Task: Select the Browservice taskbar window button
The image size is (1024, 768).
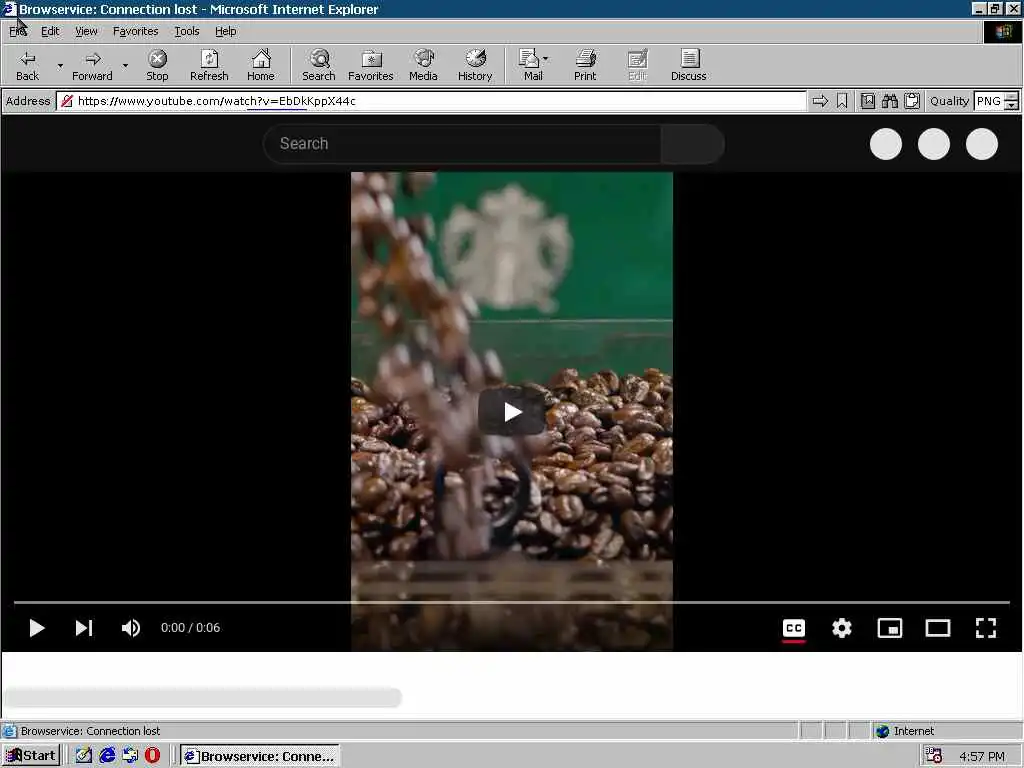Action: [x=260, y=756]
